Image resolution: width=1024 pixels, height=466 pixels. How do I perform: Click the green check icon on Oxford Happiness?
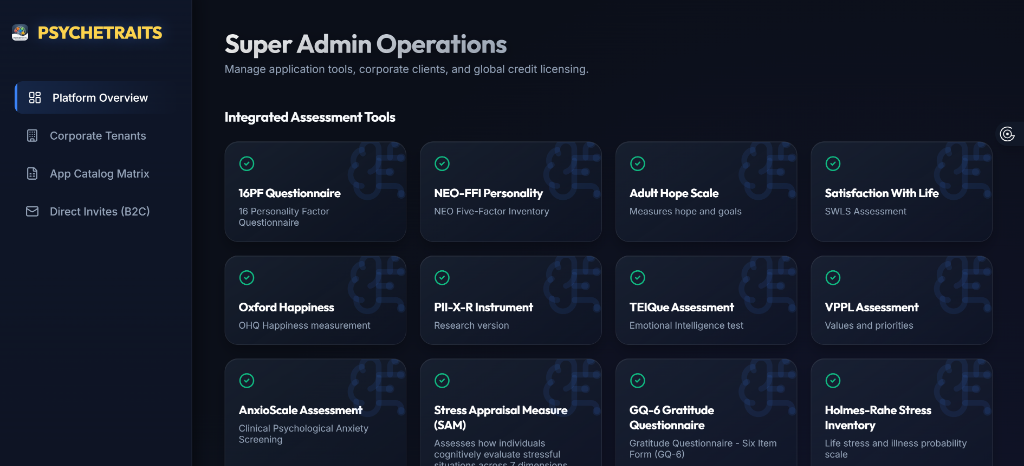coord(247,278)
